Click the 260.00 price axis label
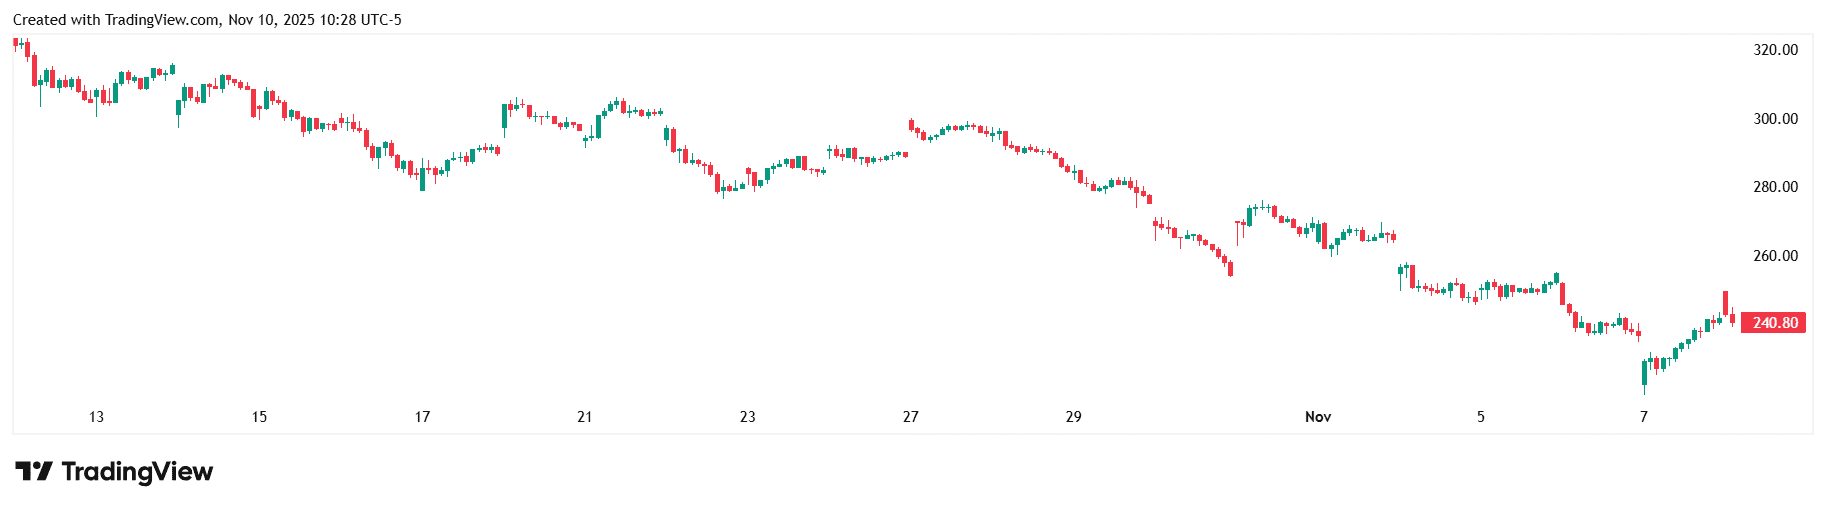 coord(1776,256)
